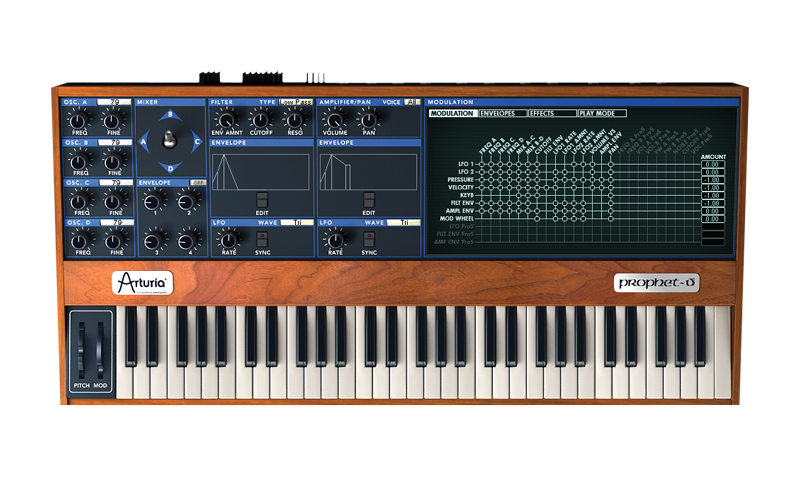Click the VELOCITY row label

461,187
